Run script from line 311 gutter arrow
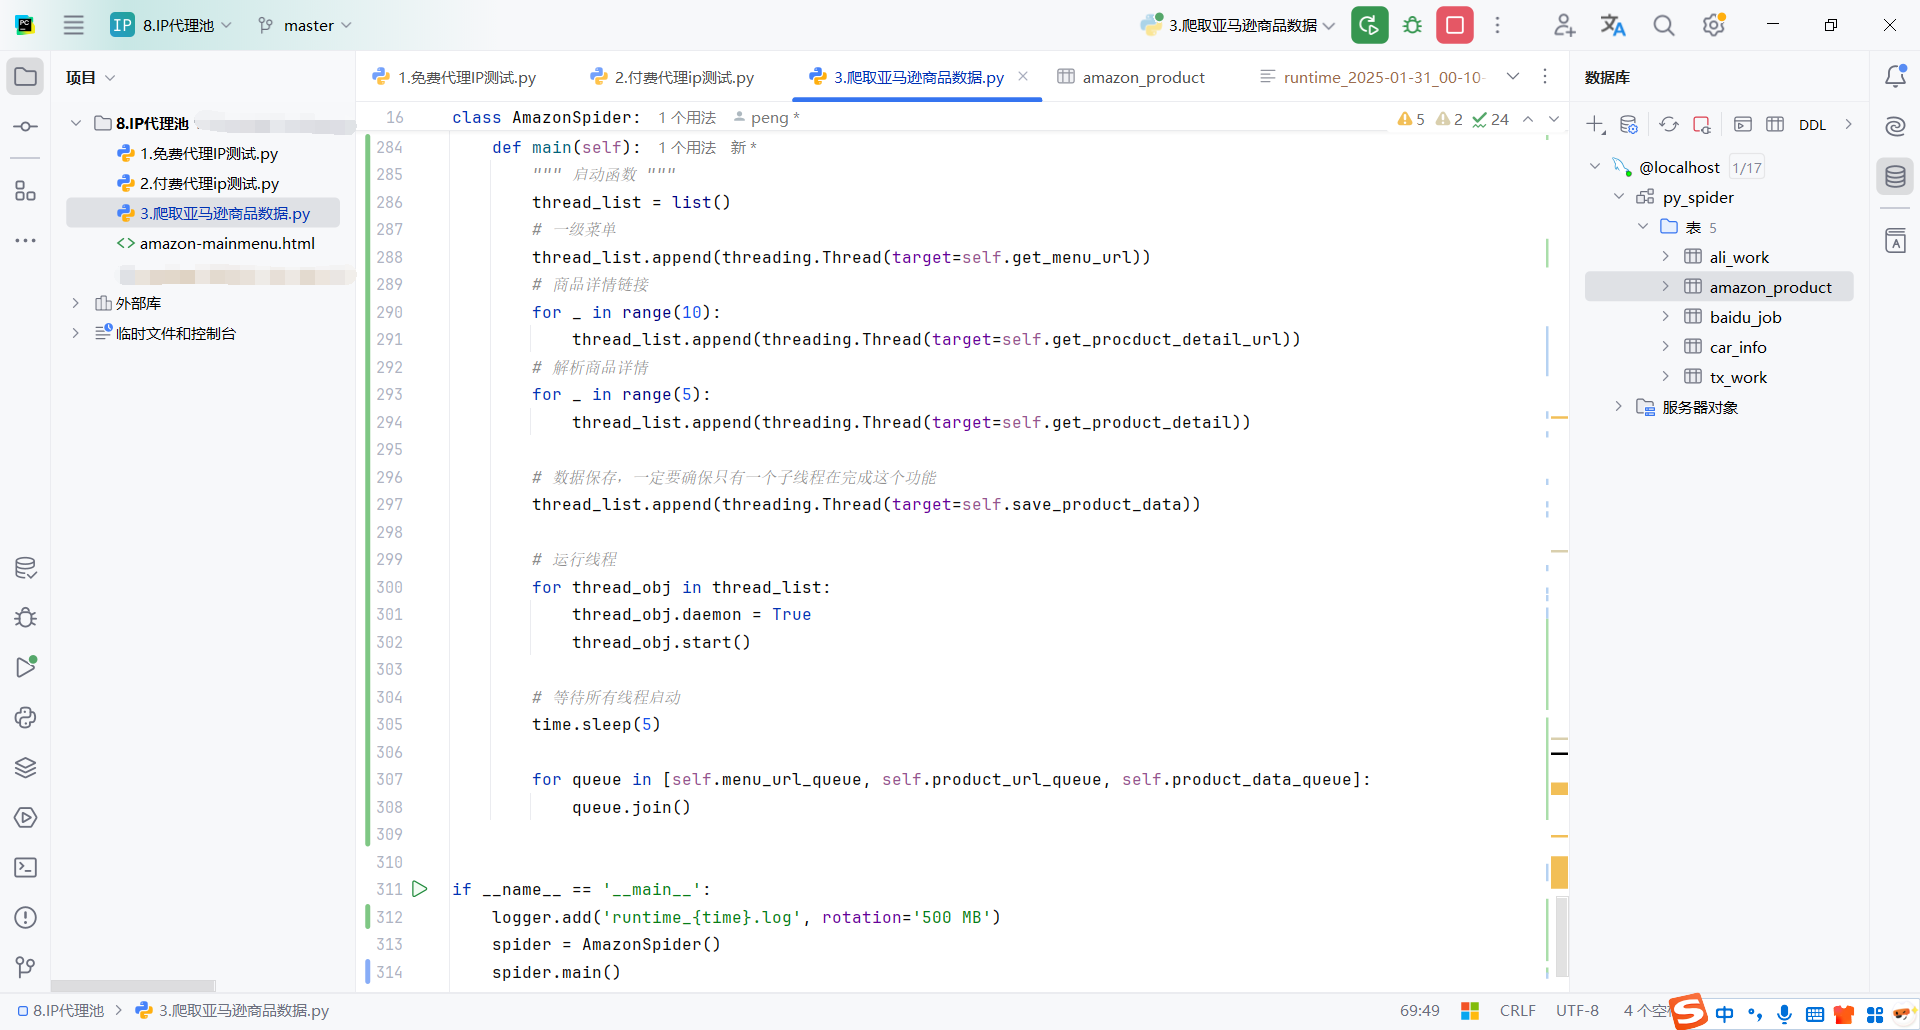The height and width of the screenshot is (1030, 1920). (420, 889)
